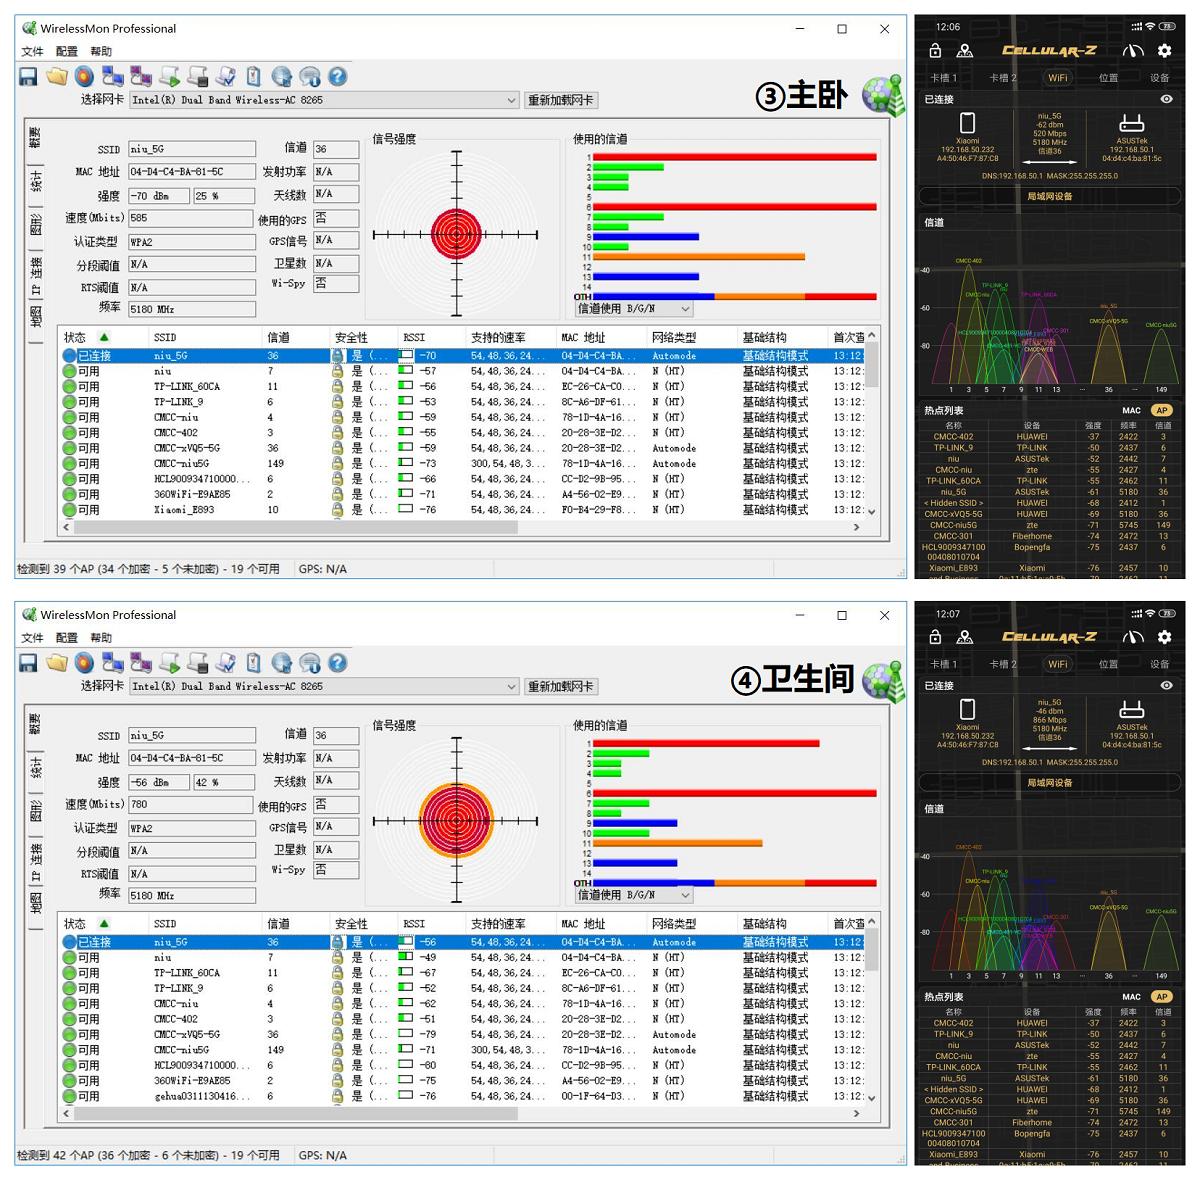
Task: Switch to the 卡槽 1 tab in the 12:06 phone screen
Action: coord(944,77)
